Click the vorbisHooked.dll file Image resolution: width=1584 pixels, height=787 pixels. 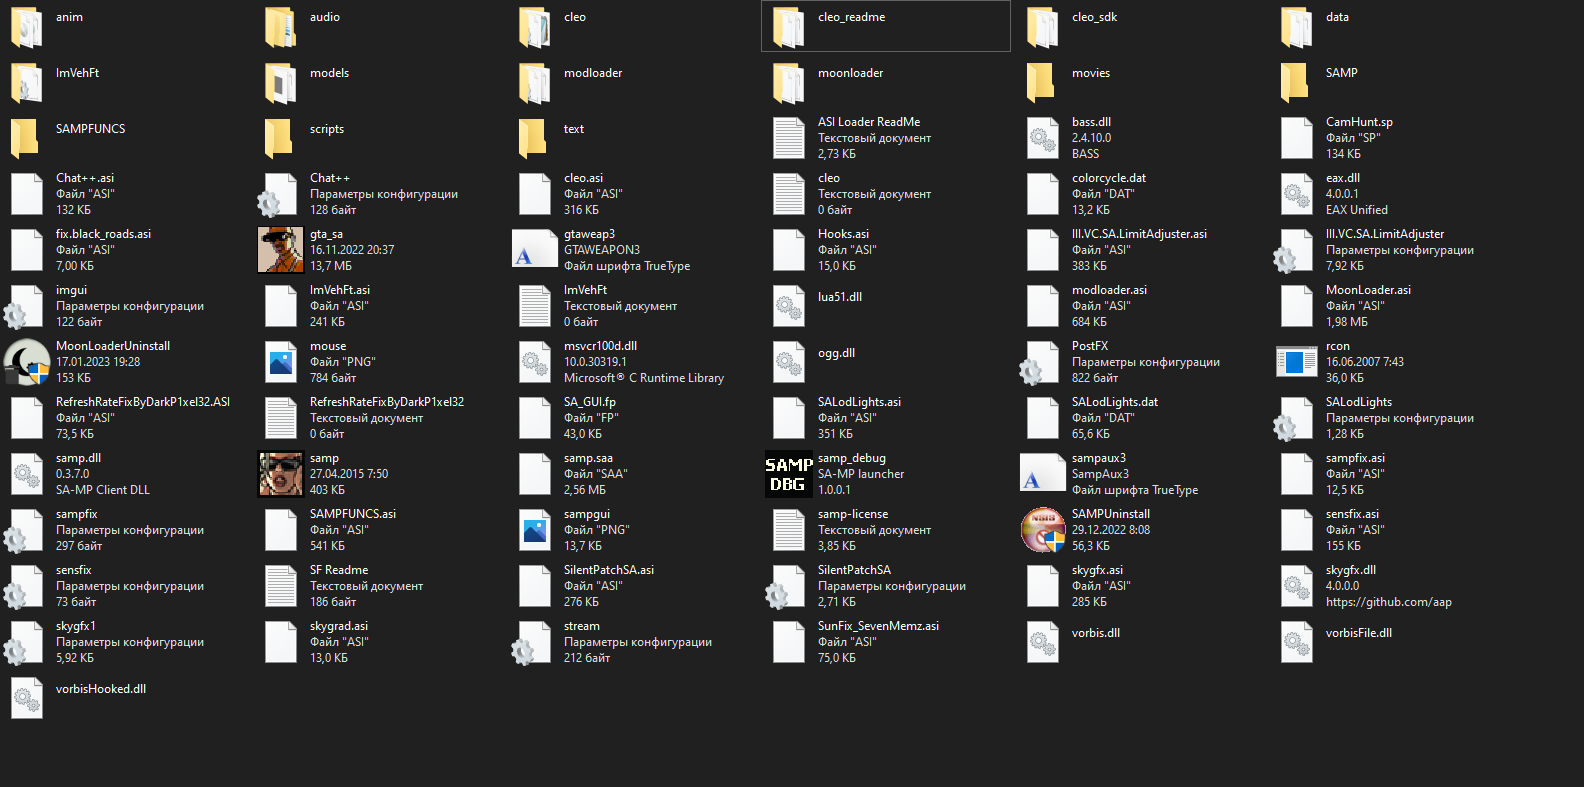coord(26,698)
